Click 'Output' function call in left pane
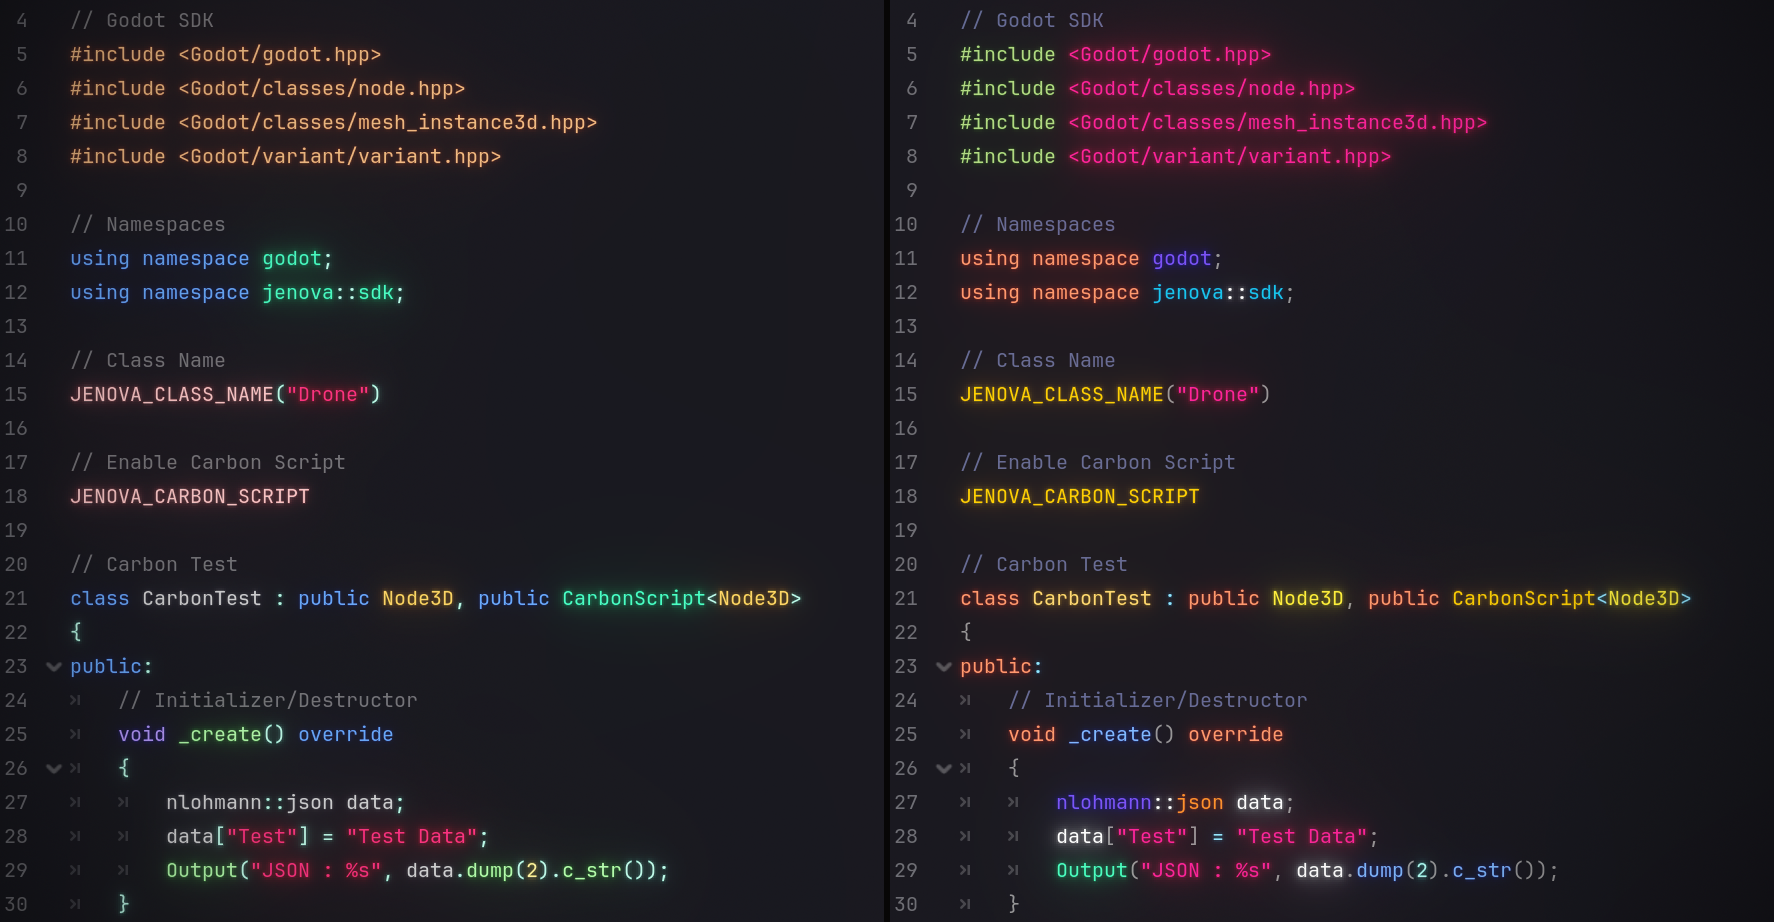Viewport: 1774px width, 922px height. [x=202, y=871]
